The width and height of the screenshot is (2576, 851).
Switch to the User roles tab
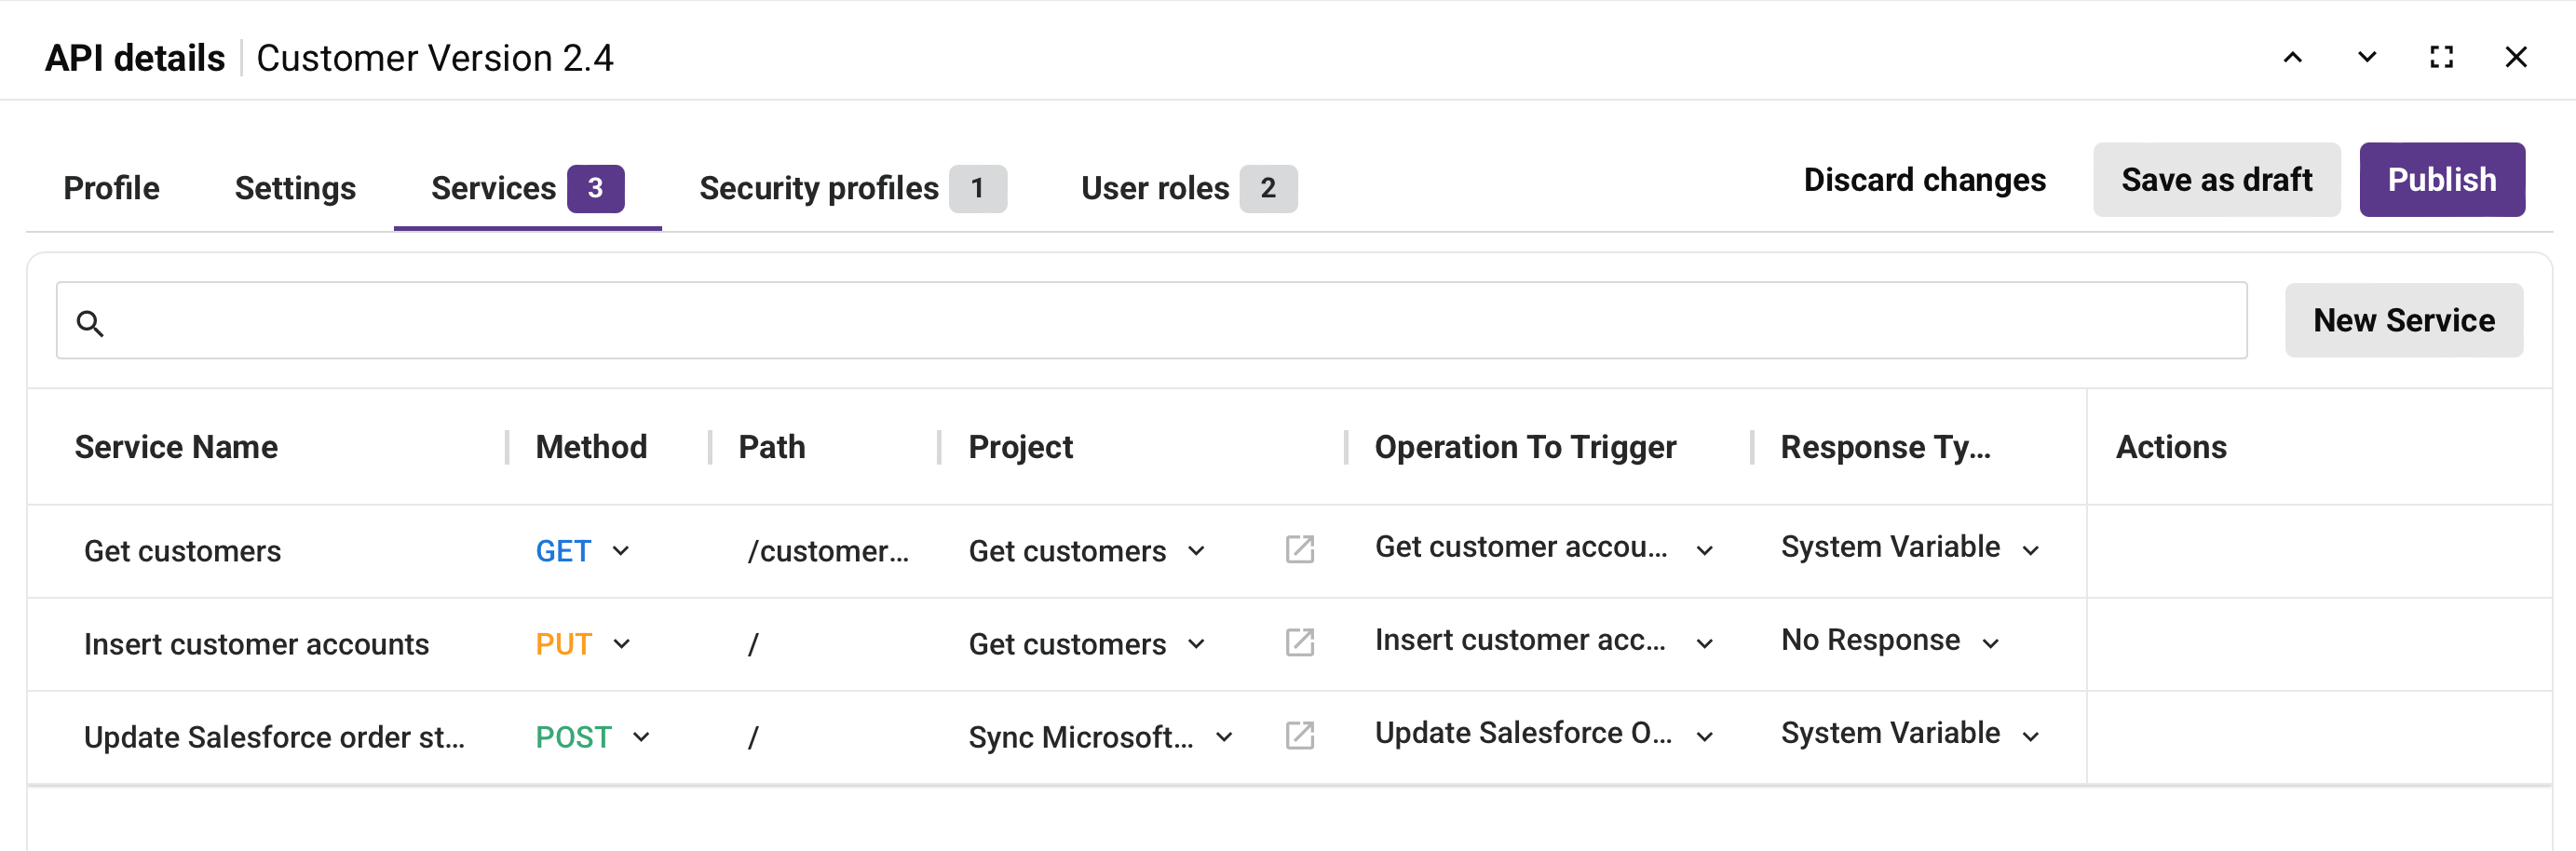(1155, 187)
